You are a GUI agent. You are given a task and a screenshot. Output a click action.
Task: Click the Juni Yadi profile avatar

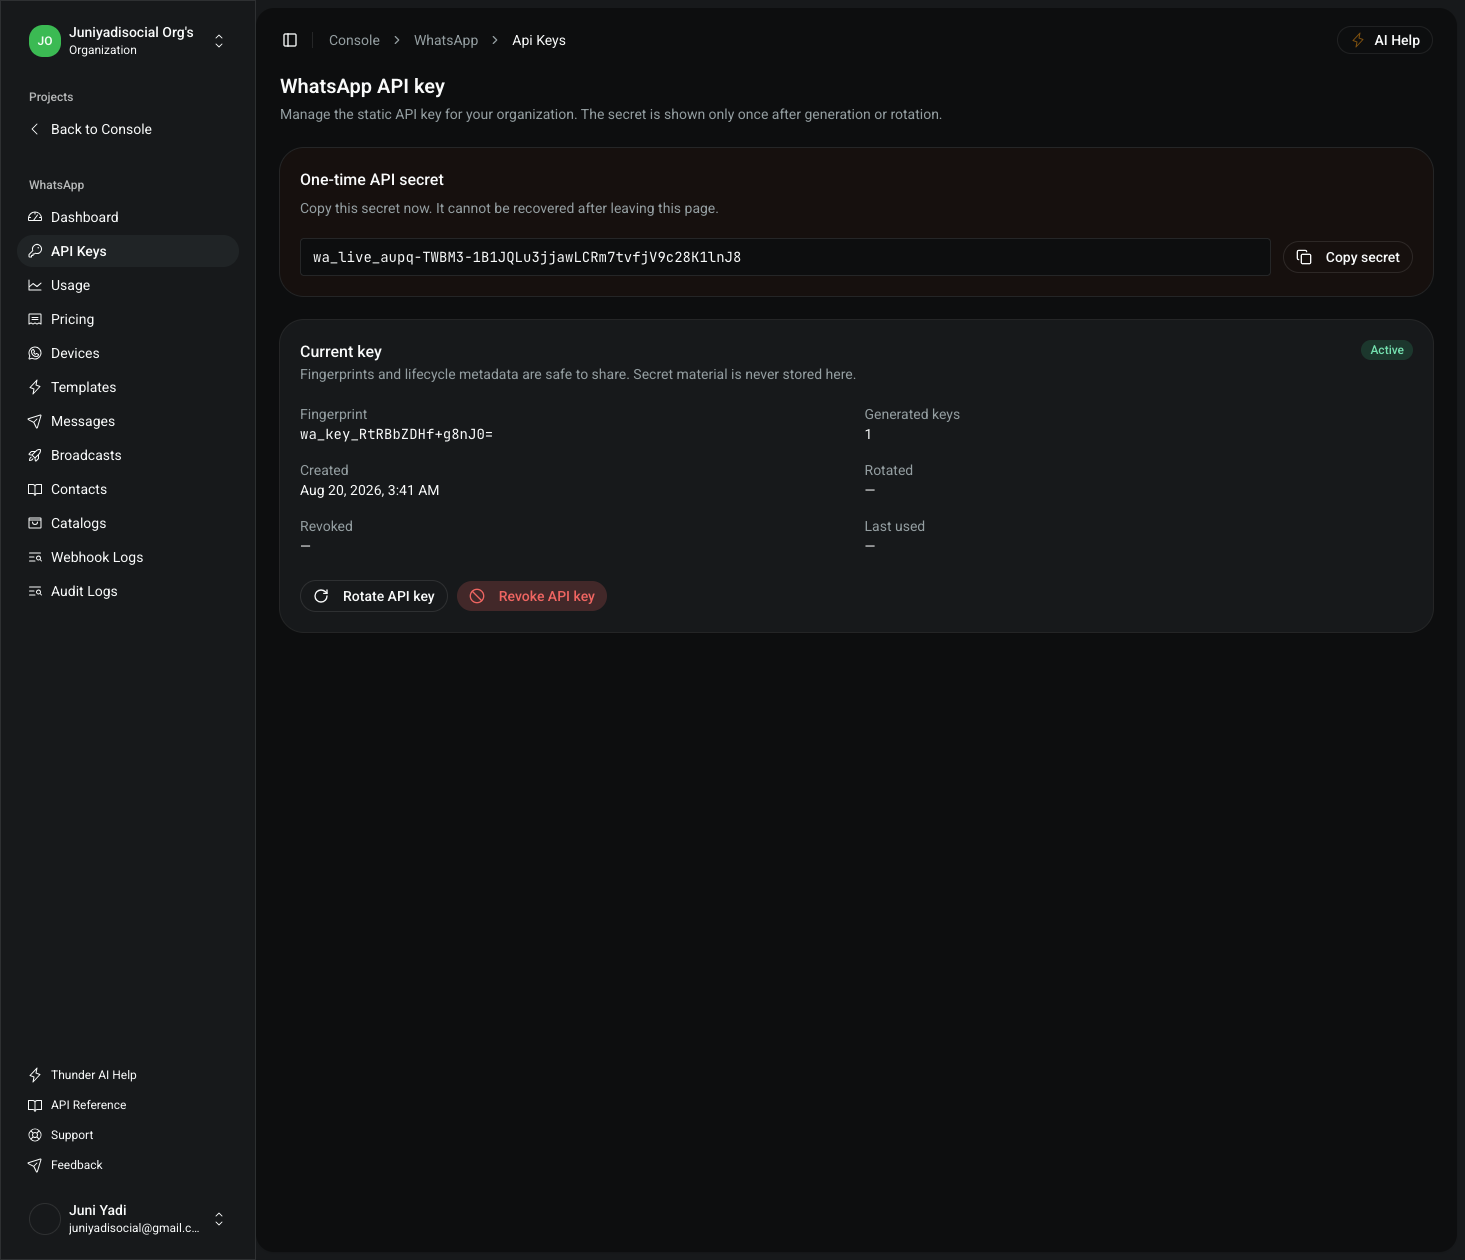pos(45,1219)
